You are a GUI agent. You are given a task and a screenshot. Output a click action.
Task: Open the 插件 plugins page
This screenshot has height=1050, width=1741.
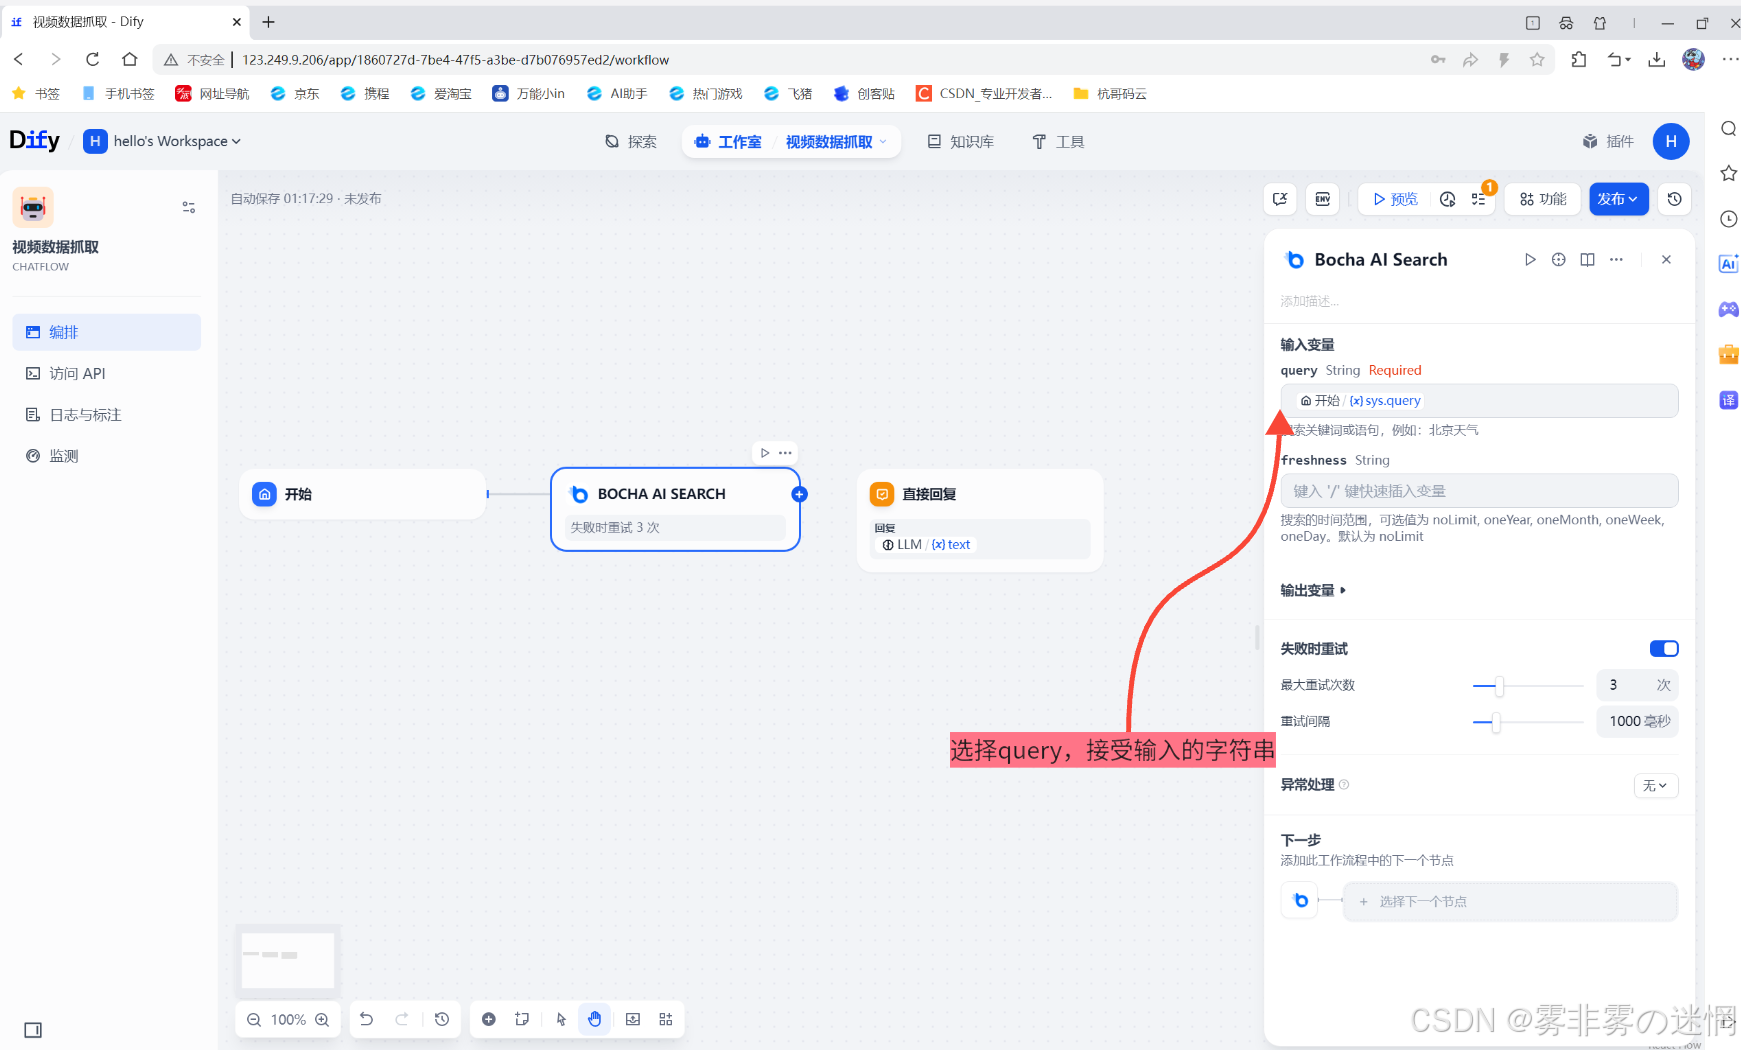tap(1608, 142)
